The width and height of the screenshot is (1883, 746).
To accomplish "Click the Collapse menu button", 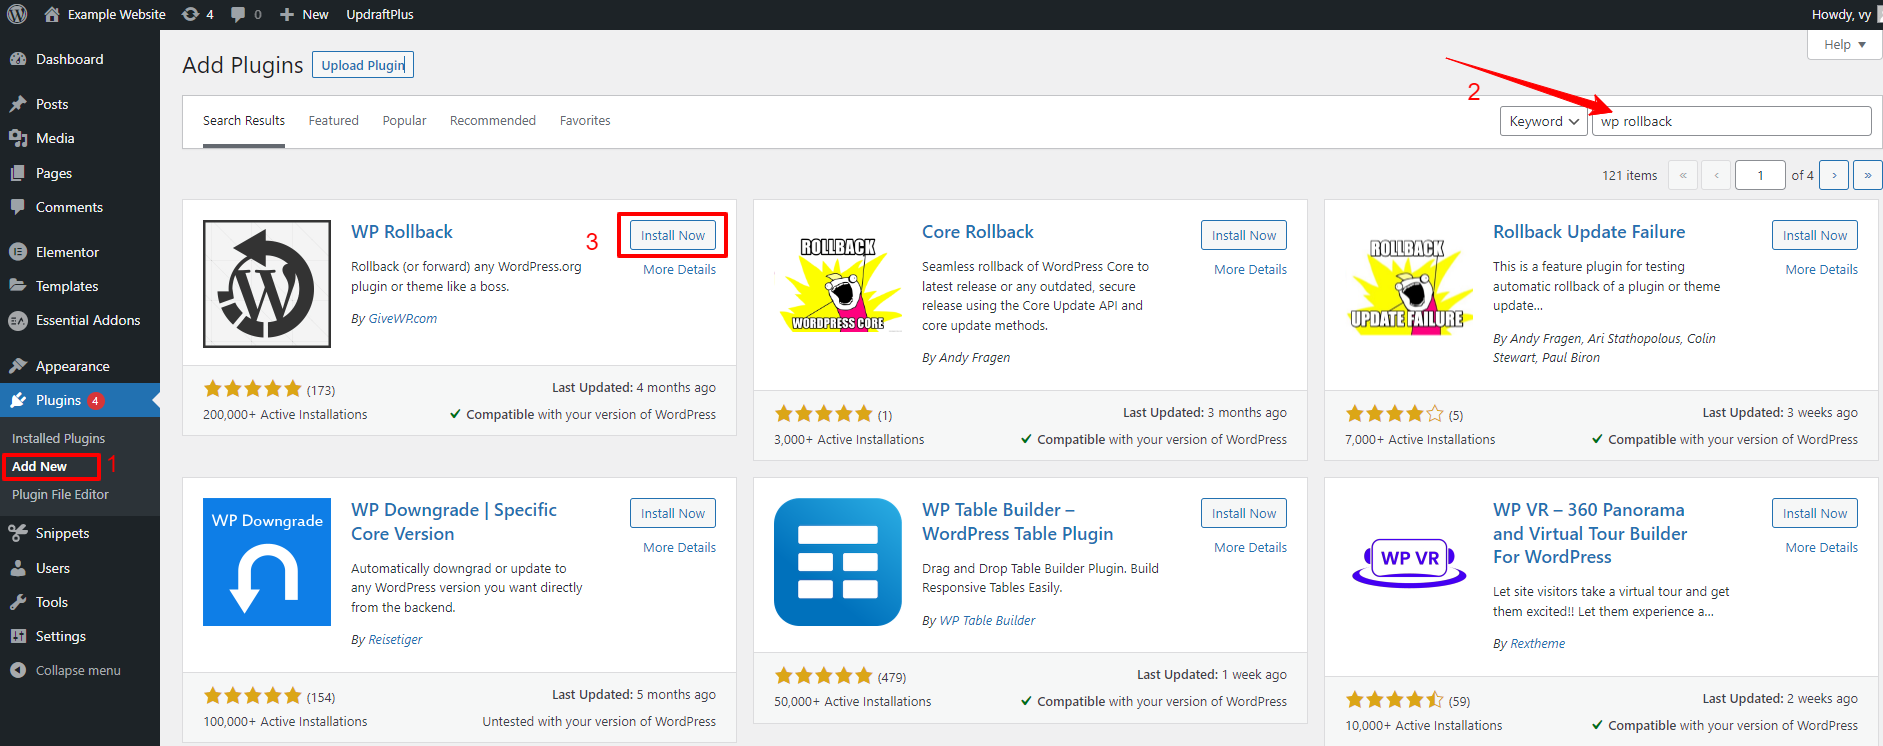I will [x=78, y=670].
